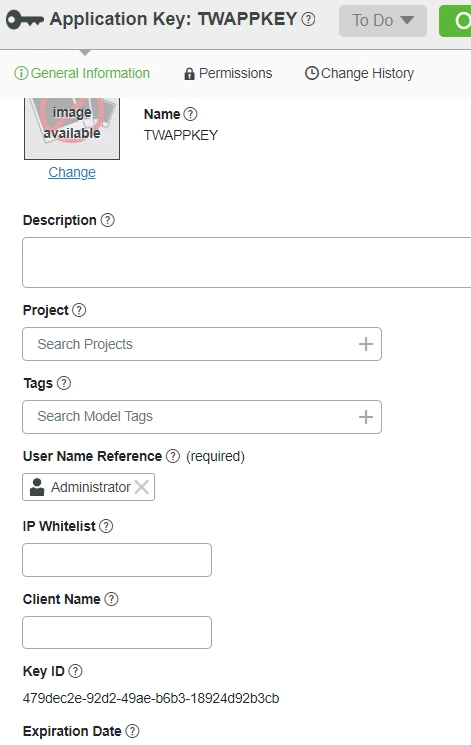Viewport: 471px width, 745px height.
Task: Click help icon beside Client Name label
Action: (111, 599)
